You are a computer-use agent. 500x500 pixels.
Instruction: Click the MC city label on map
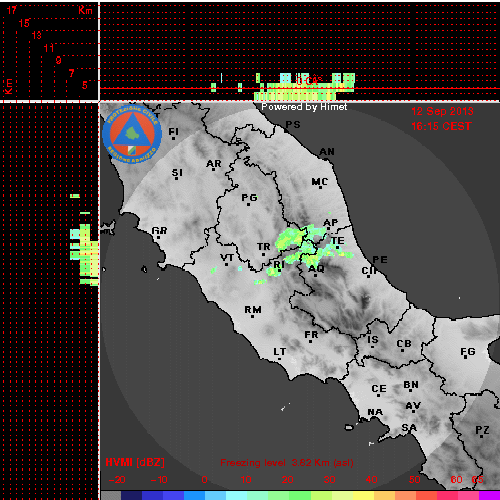tap(319, 182)
